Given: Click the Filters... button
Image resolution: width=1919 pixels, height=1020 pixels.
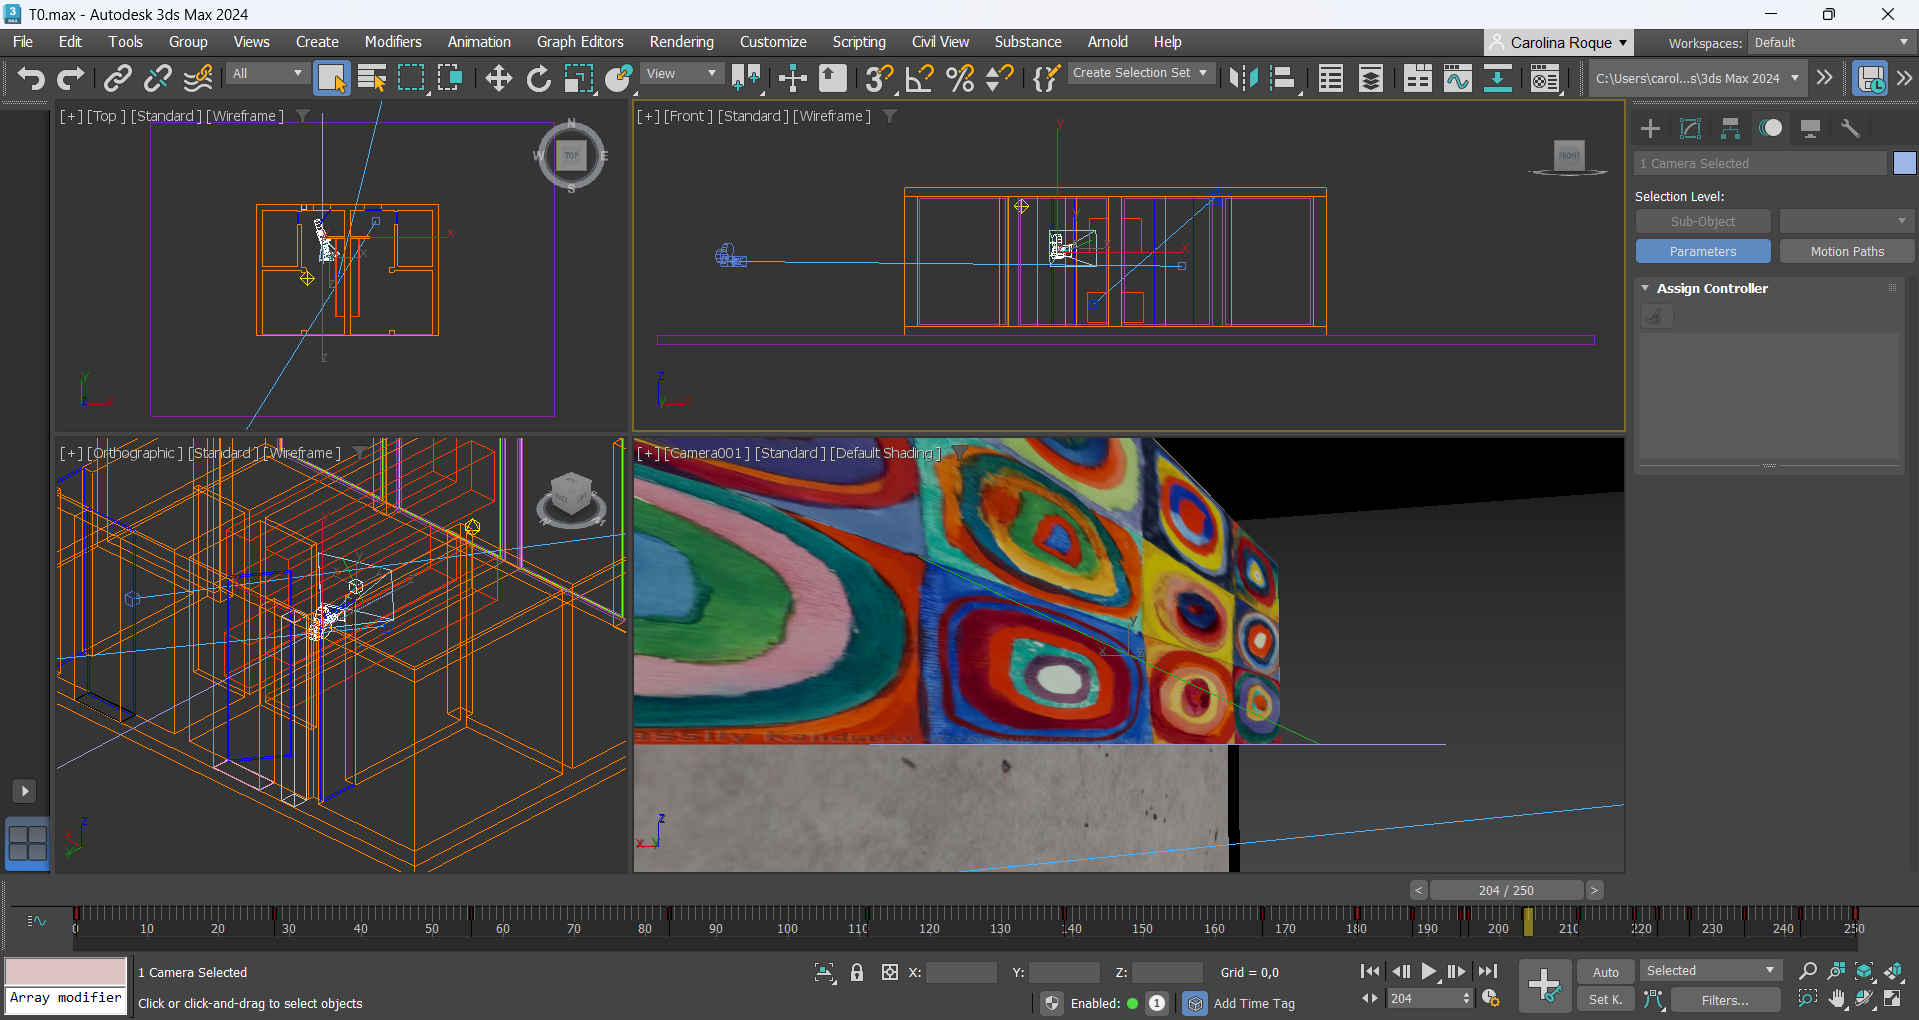Looking at the screenshot, I should (x=1725, y=1000).
